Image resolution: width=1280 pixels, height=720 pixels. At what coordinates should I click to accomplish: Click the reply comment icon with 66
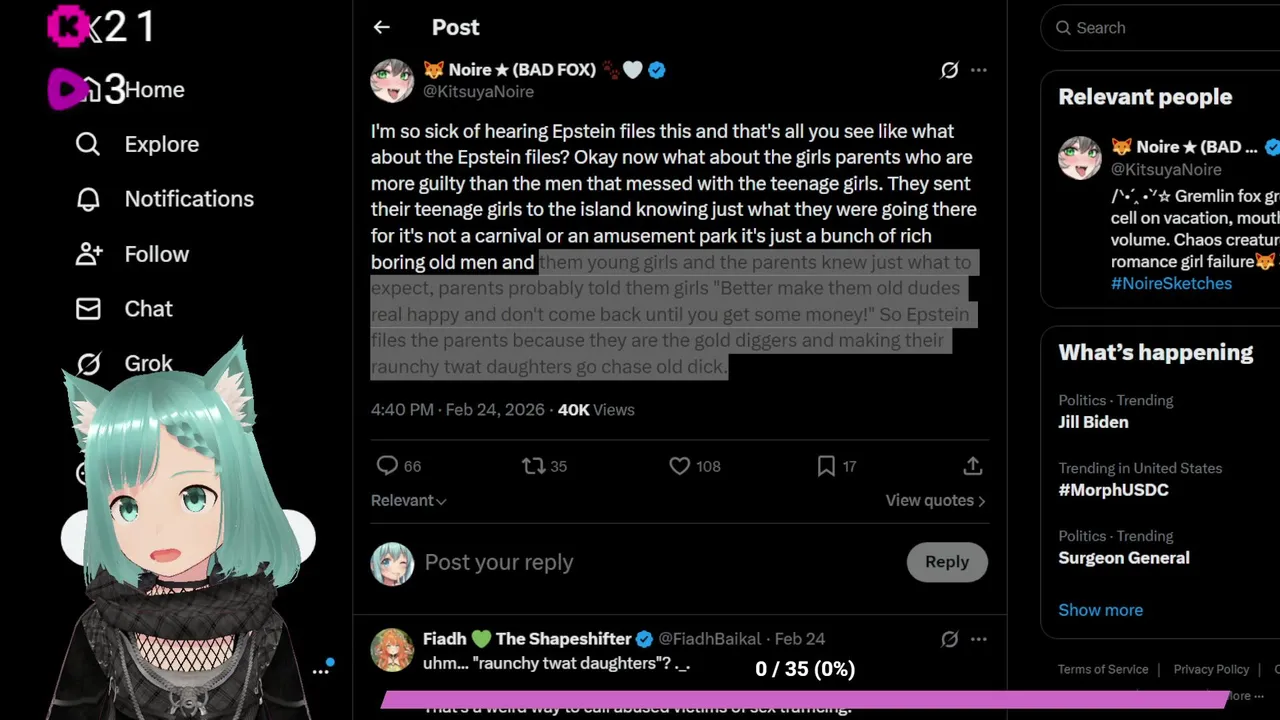click(x=388, y=466)
